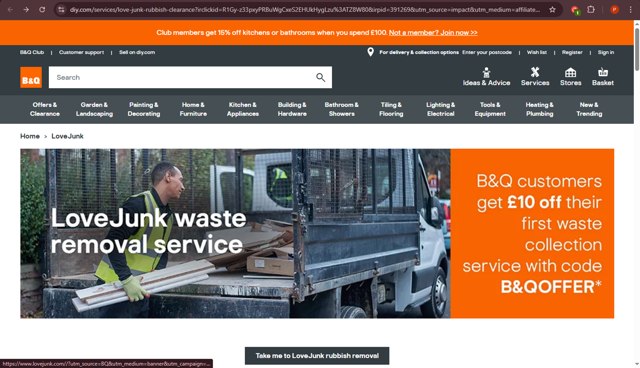Image resolution: width=640 pixels, height=368 pixels.
Task: Click 'Not a member? Join now' link
Action: 433,33
